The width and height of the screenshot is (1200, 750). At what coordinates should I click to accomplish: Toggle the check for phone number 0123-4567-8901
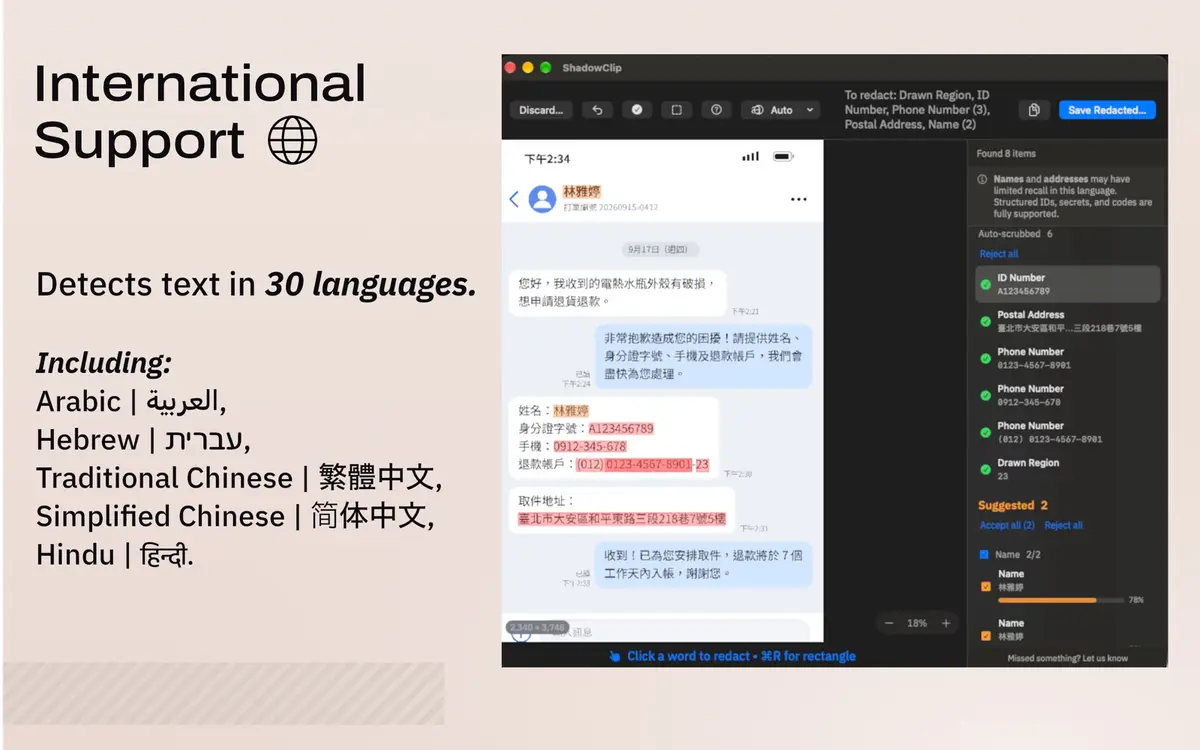point(986,358)
